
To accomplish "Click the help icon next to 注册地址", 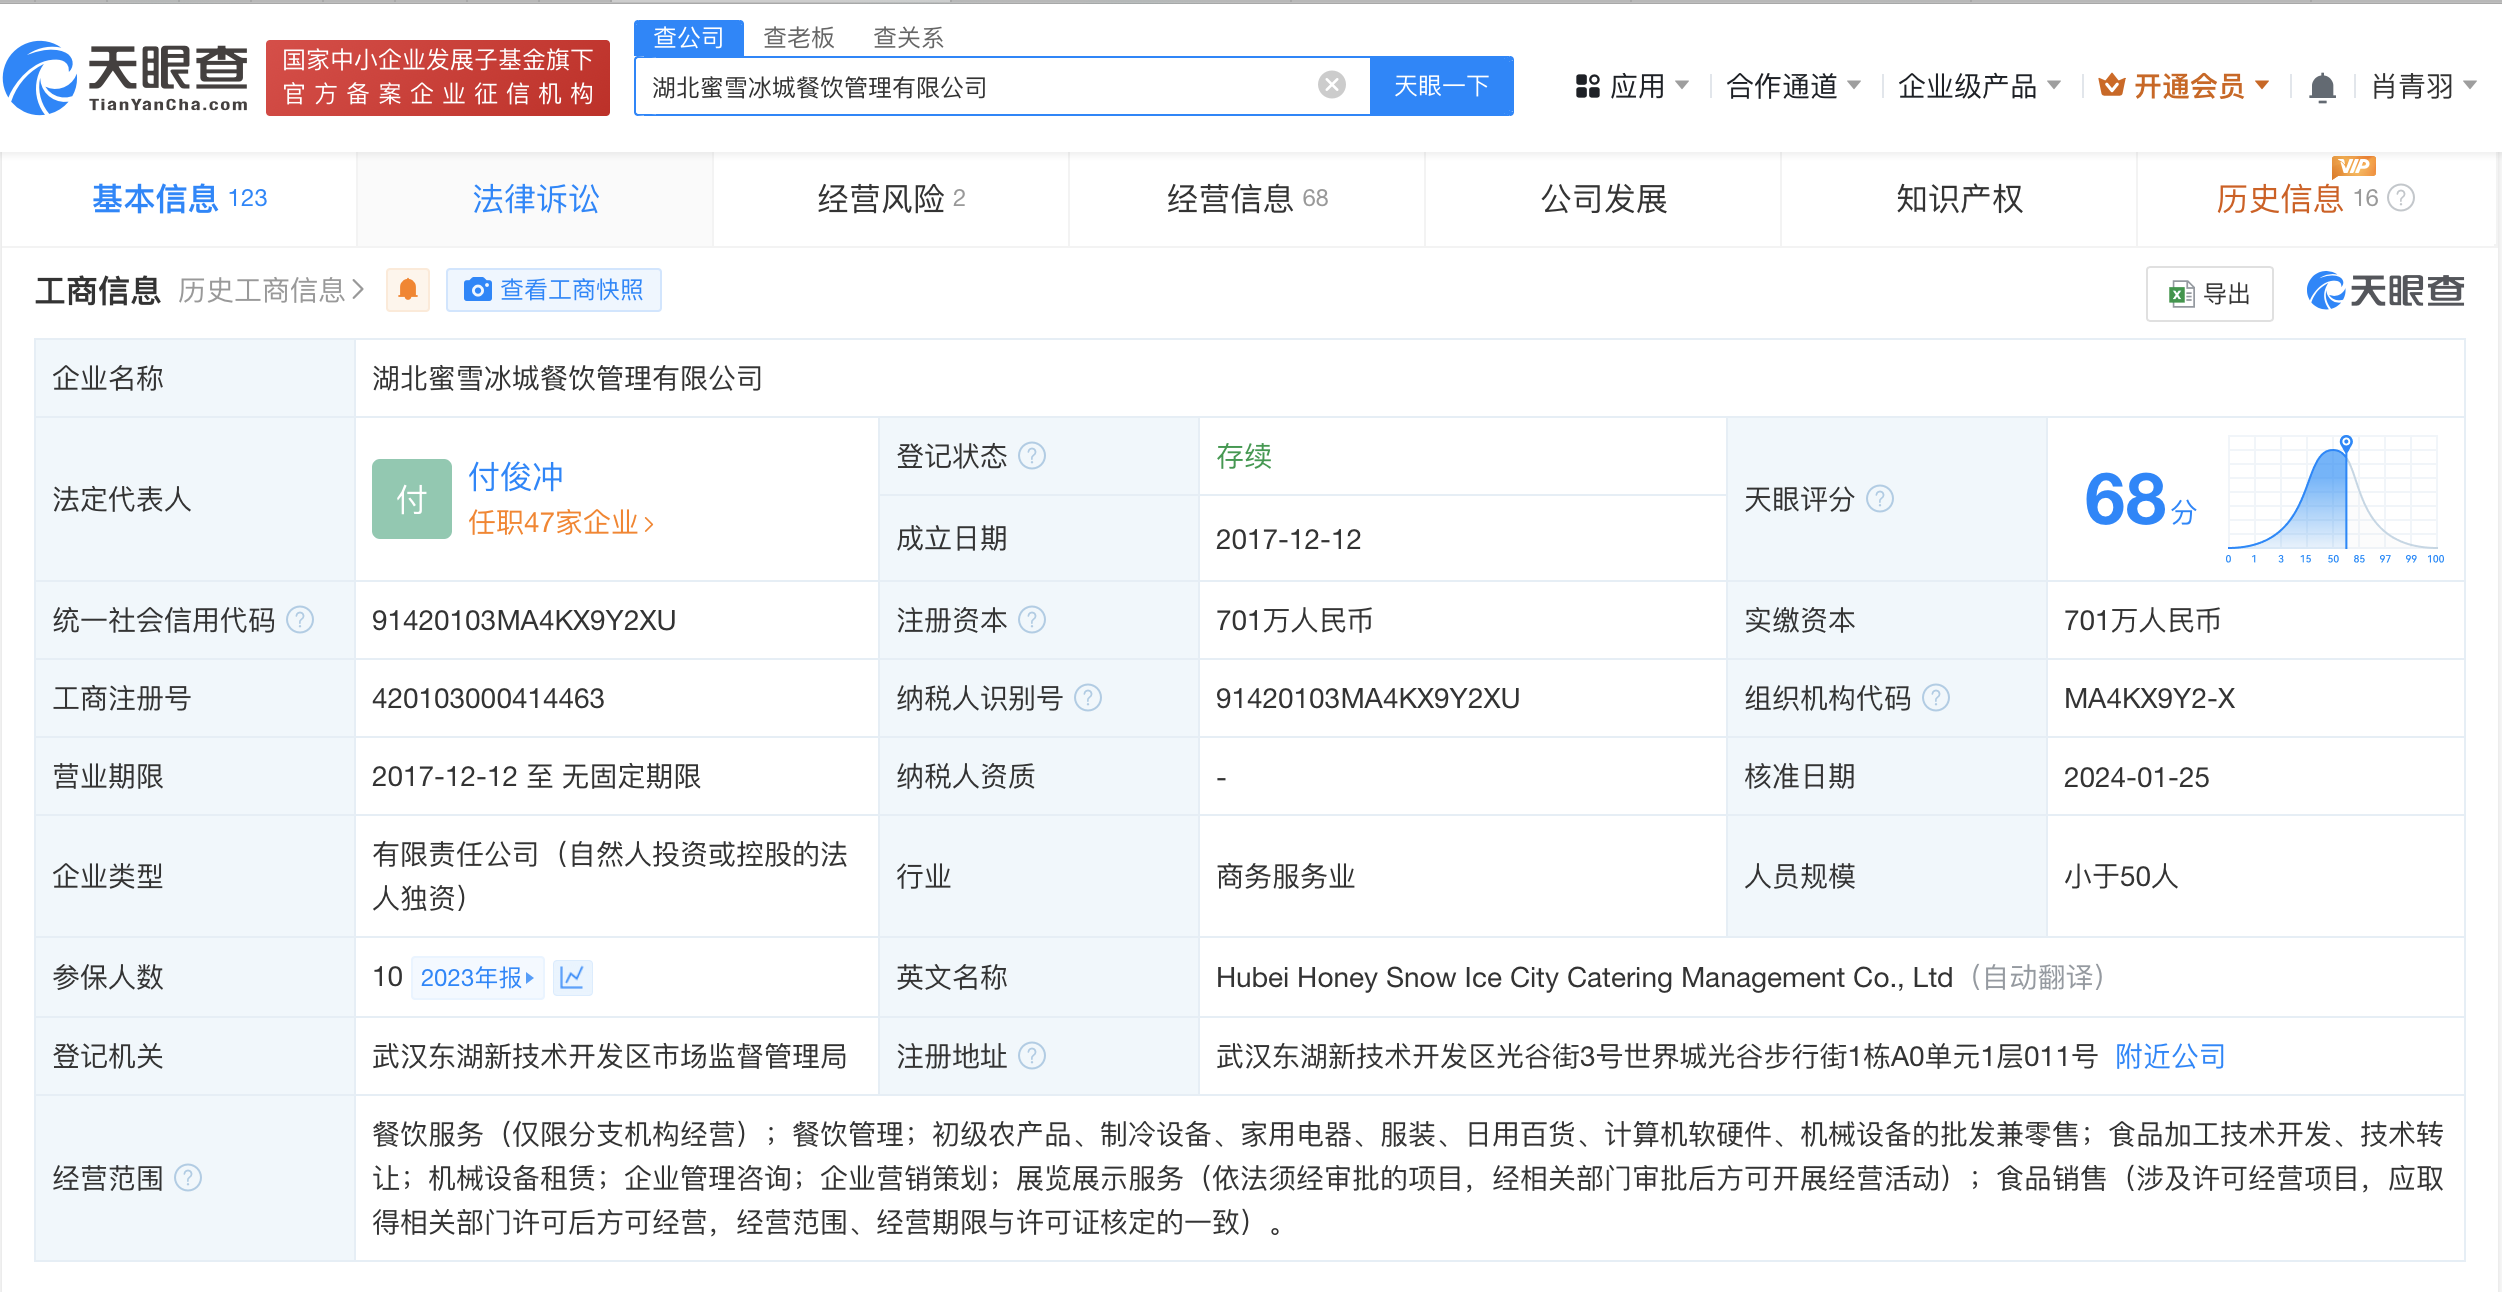I will 1032,1056.
